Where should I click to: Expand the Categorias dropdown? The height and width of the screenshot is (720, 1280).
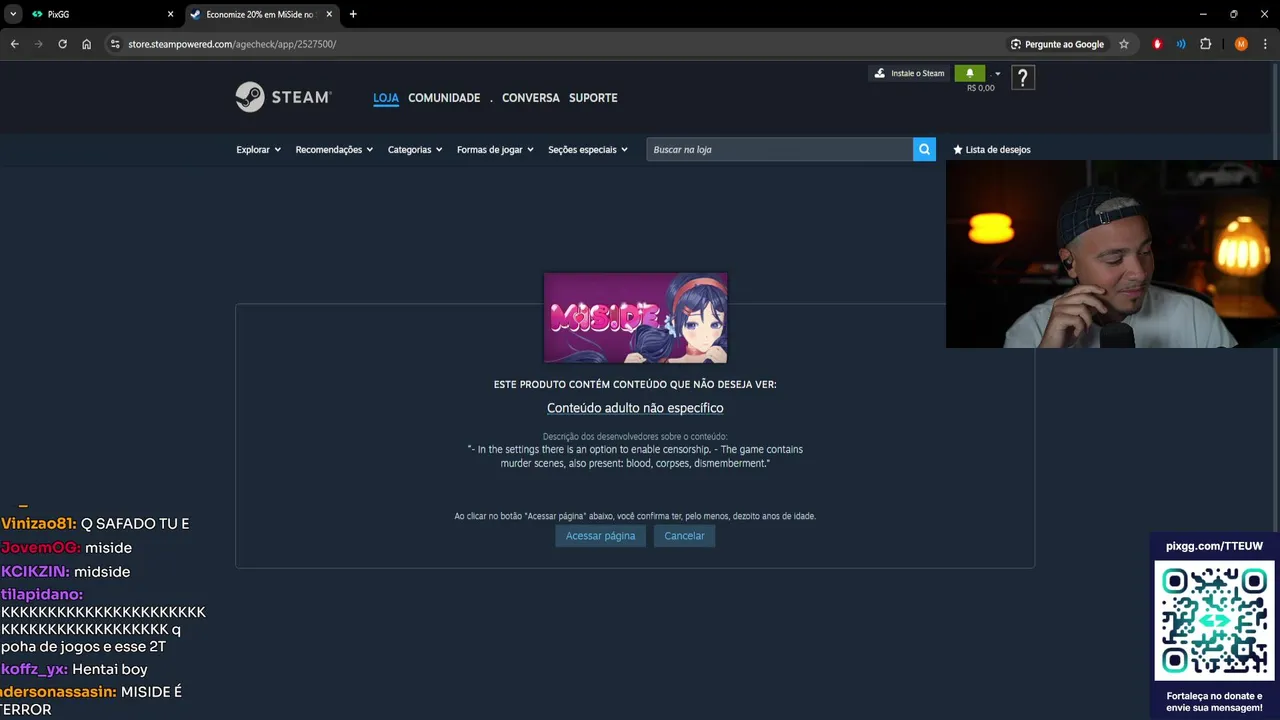click(415, 149)
